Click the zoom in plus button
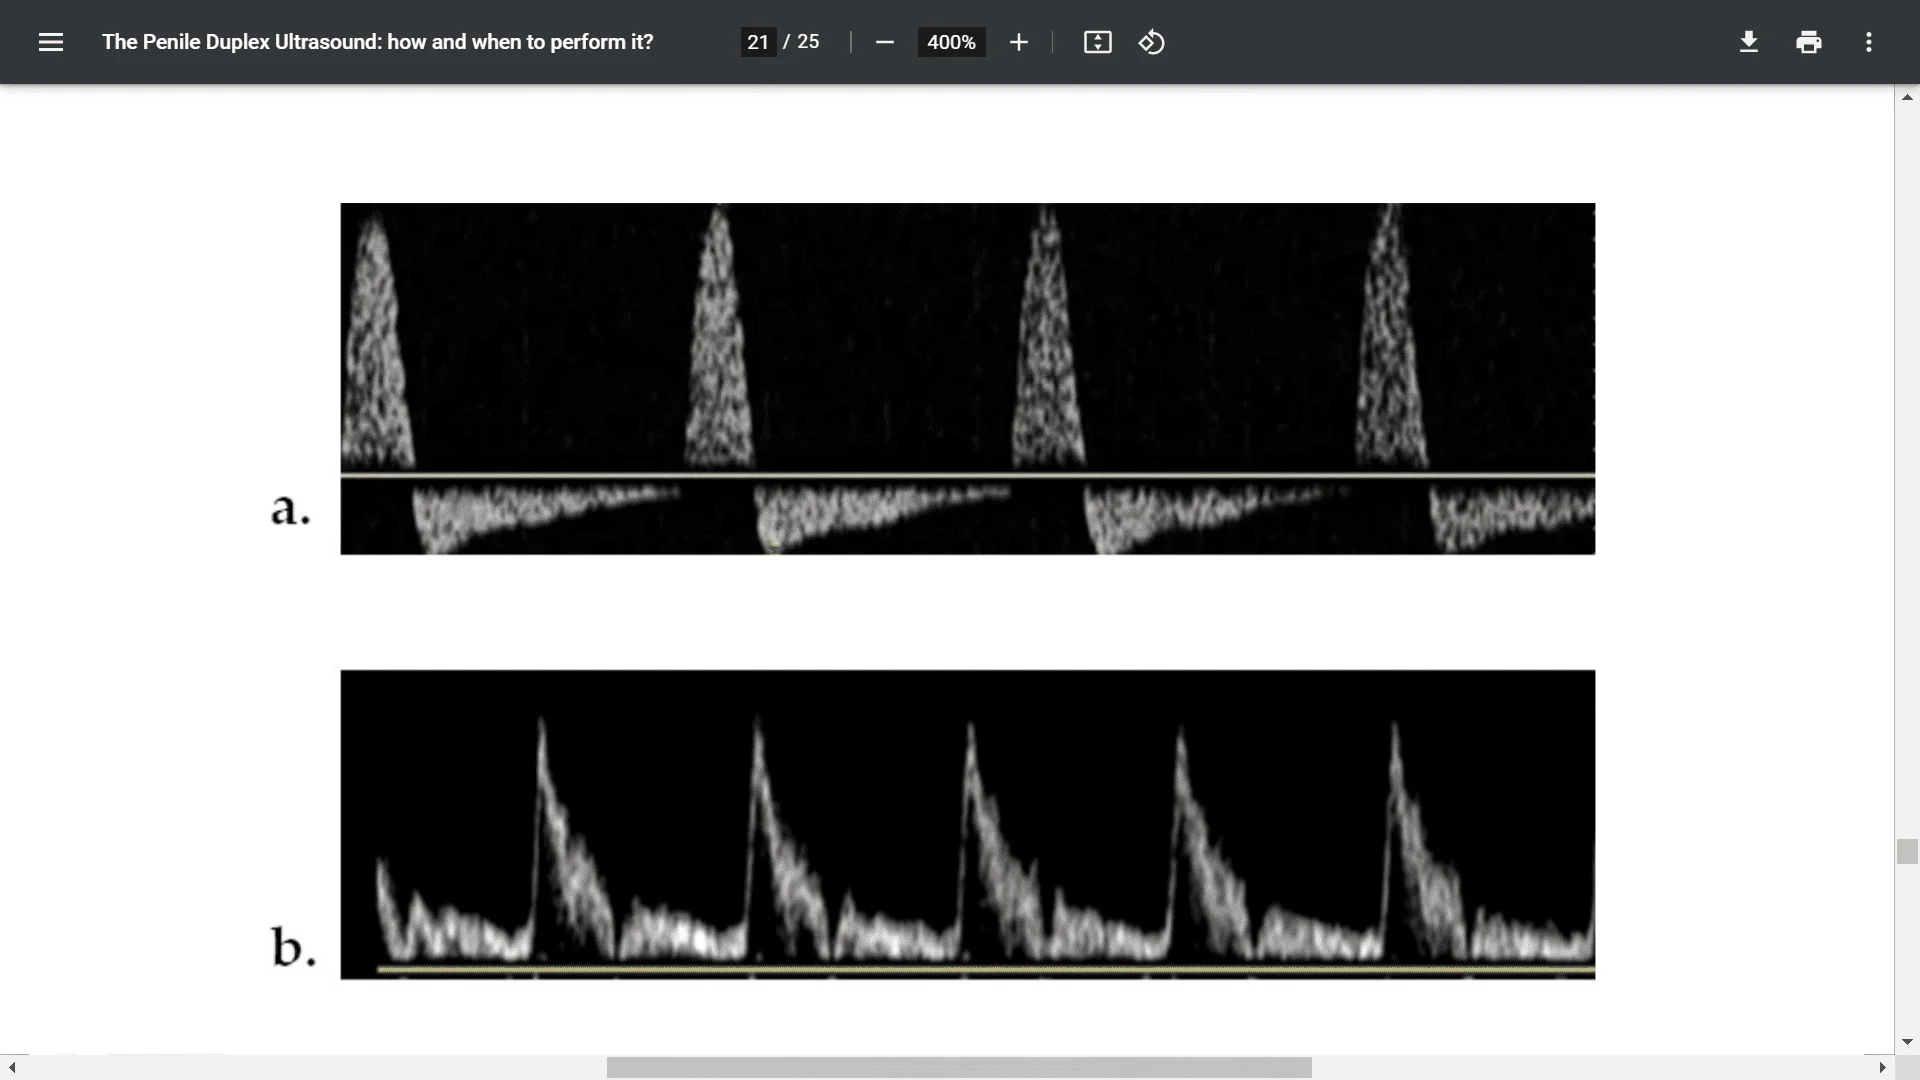The width and height of the screenshot is (1920, 1080). (1019, 42)
